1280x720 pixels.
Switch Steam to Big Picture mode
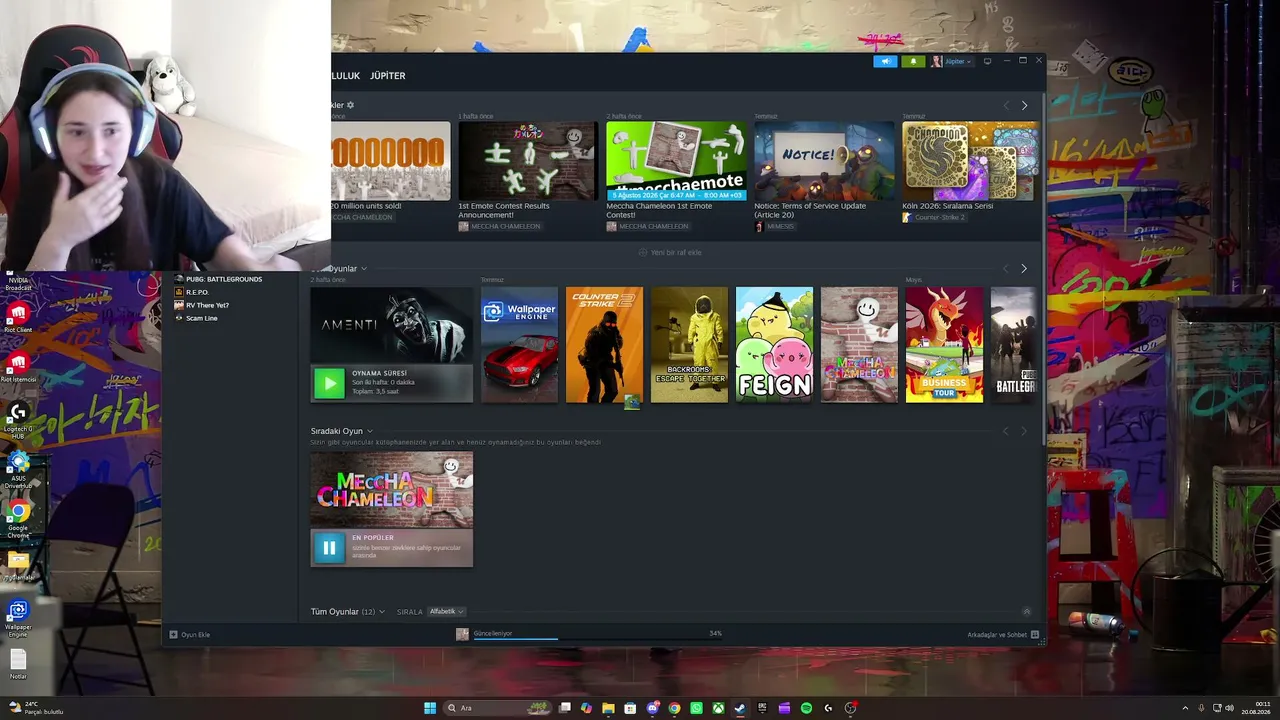[987, 61]
